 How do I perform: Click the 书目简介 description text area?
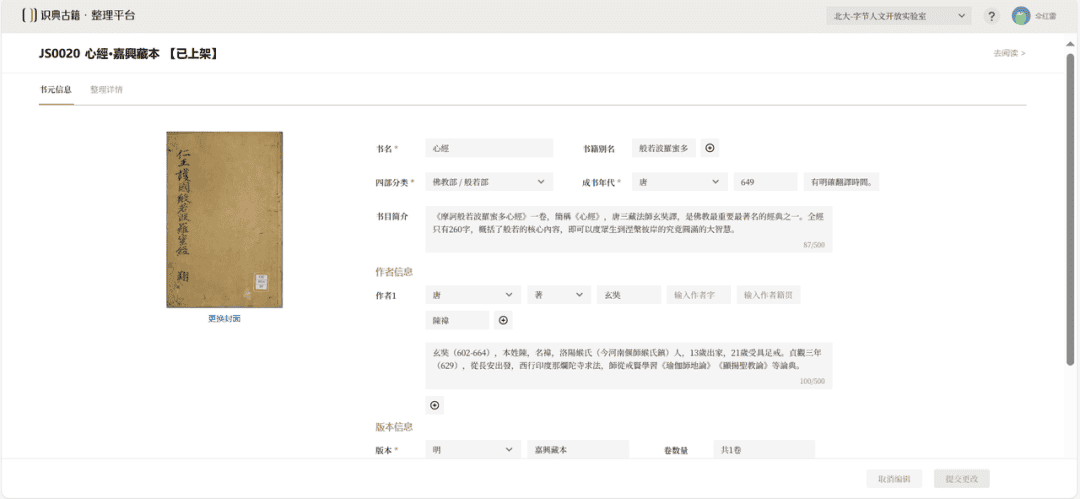[x=629, y=229]
